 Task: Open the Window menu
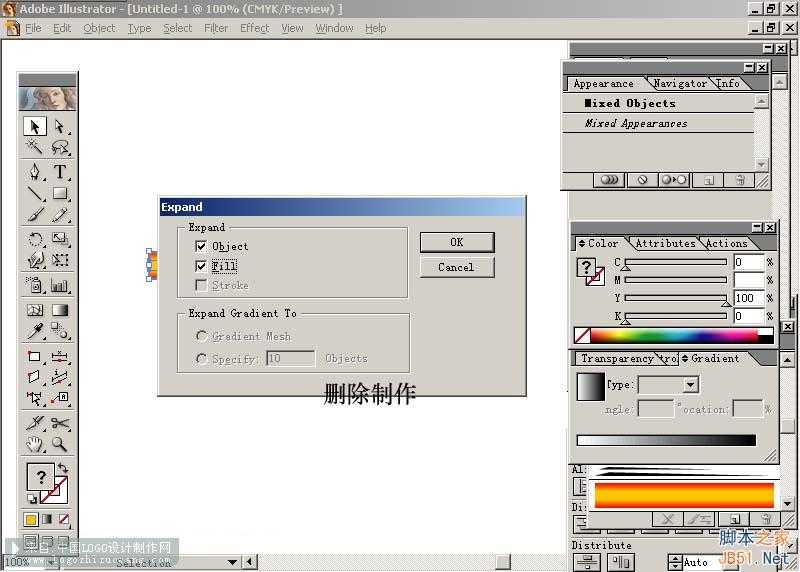(x=334, y=28)
